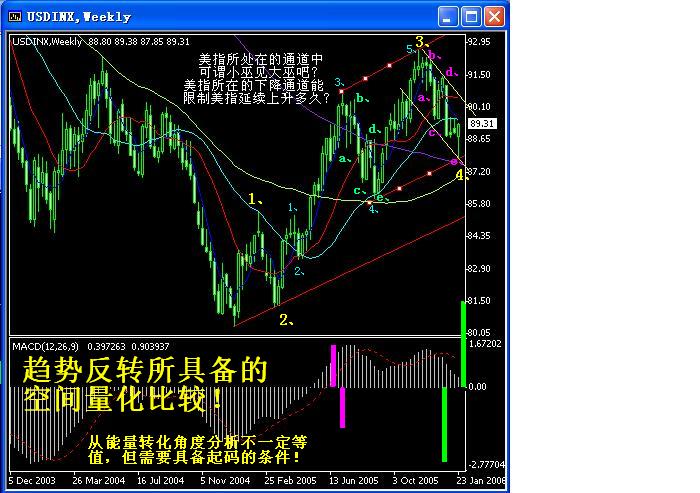Click the 23 Jan 2006 date label
This screenshot has width=700, height=493.
click(x=481, y=481)
